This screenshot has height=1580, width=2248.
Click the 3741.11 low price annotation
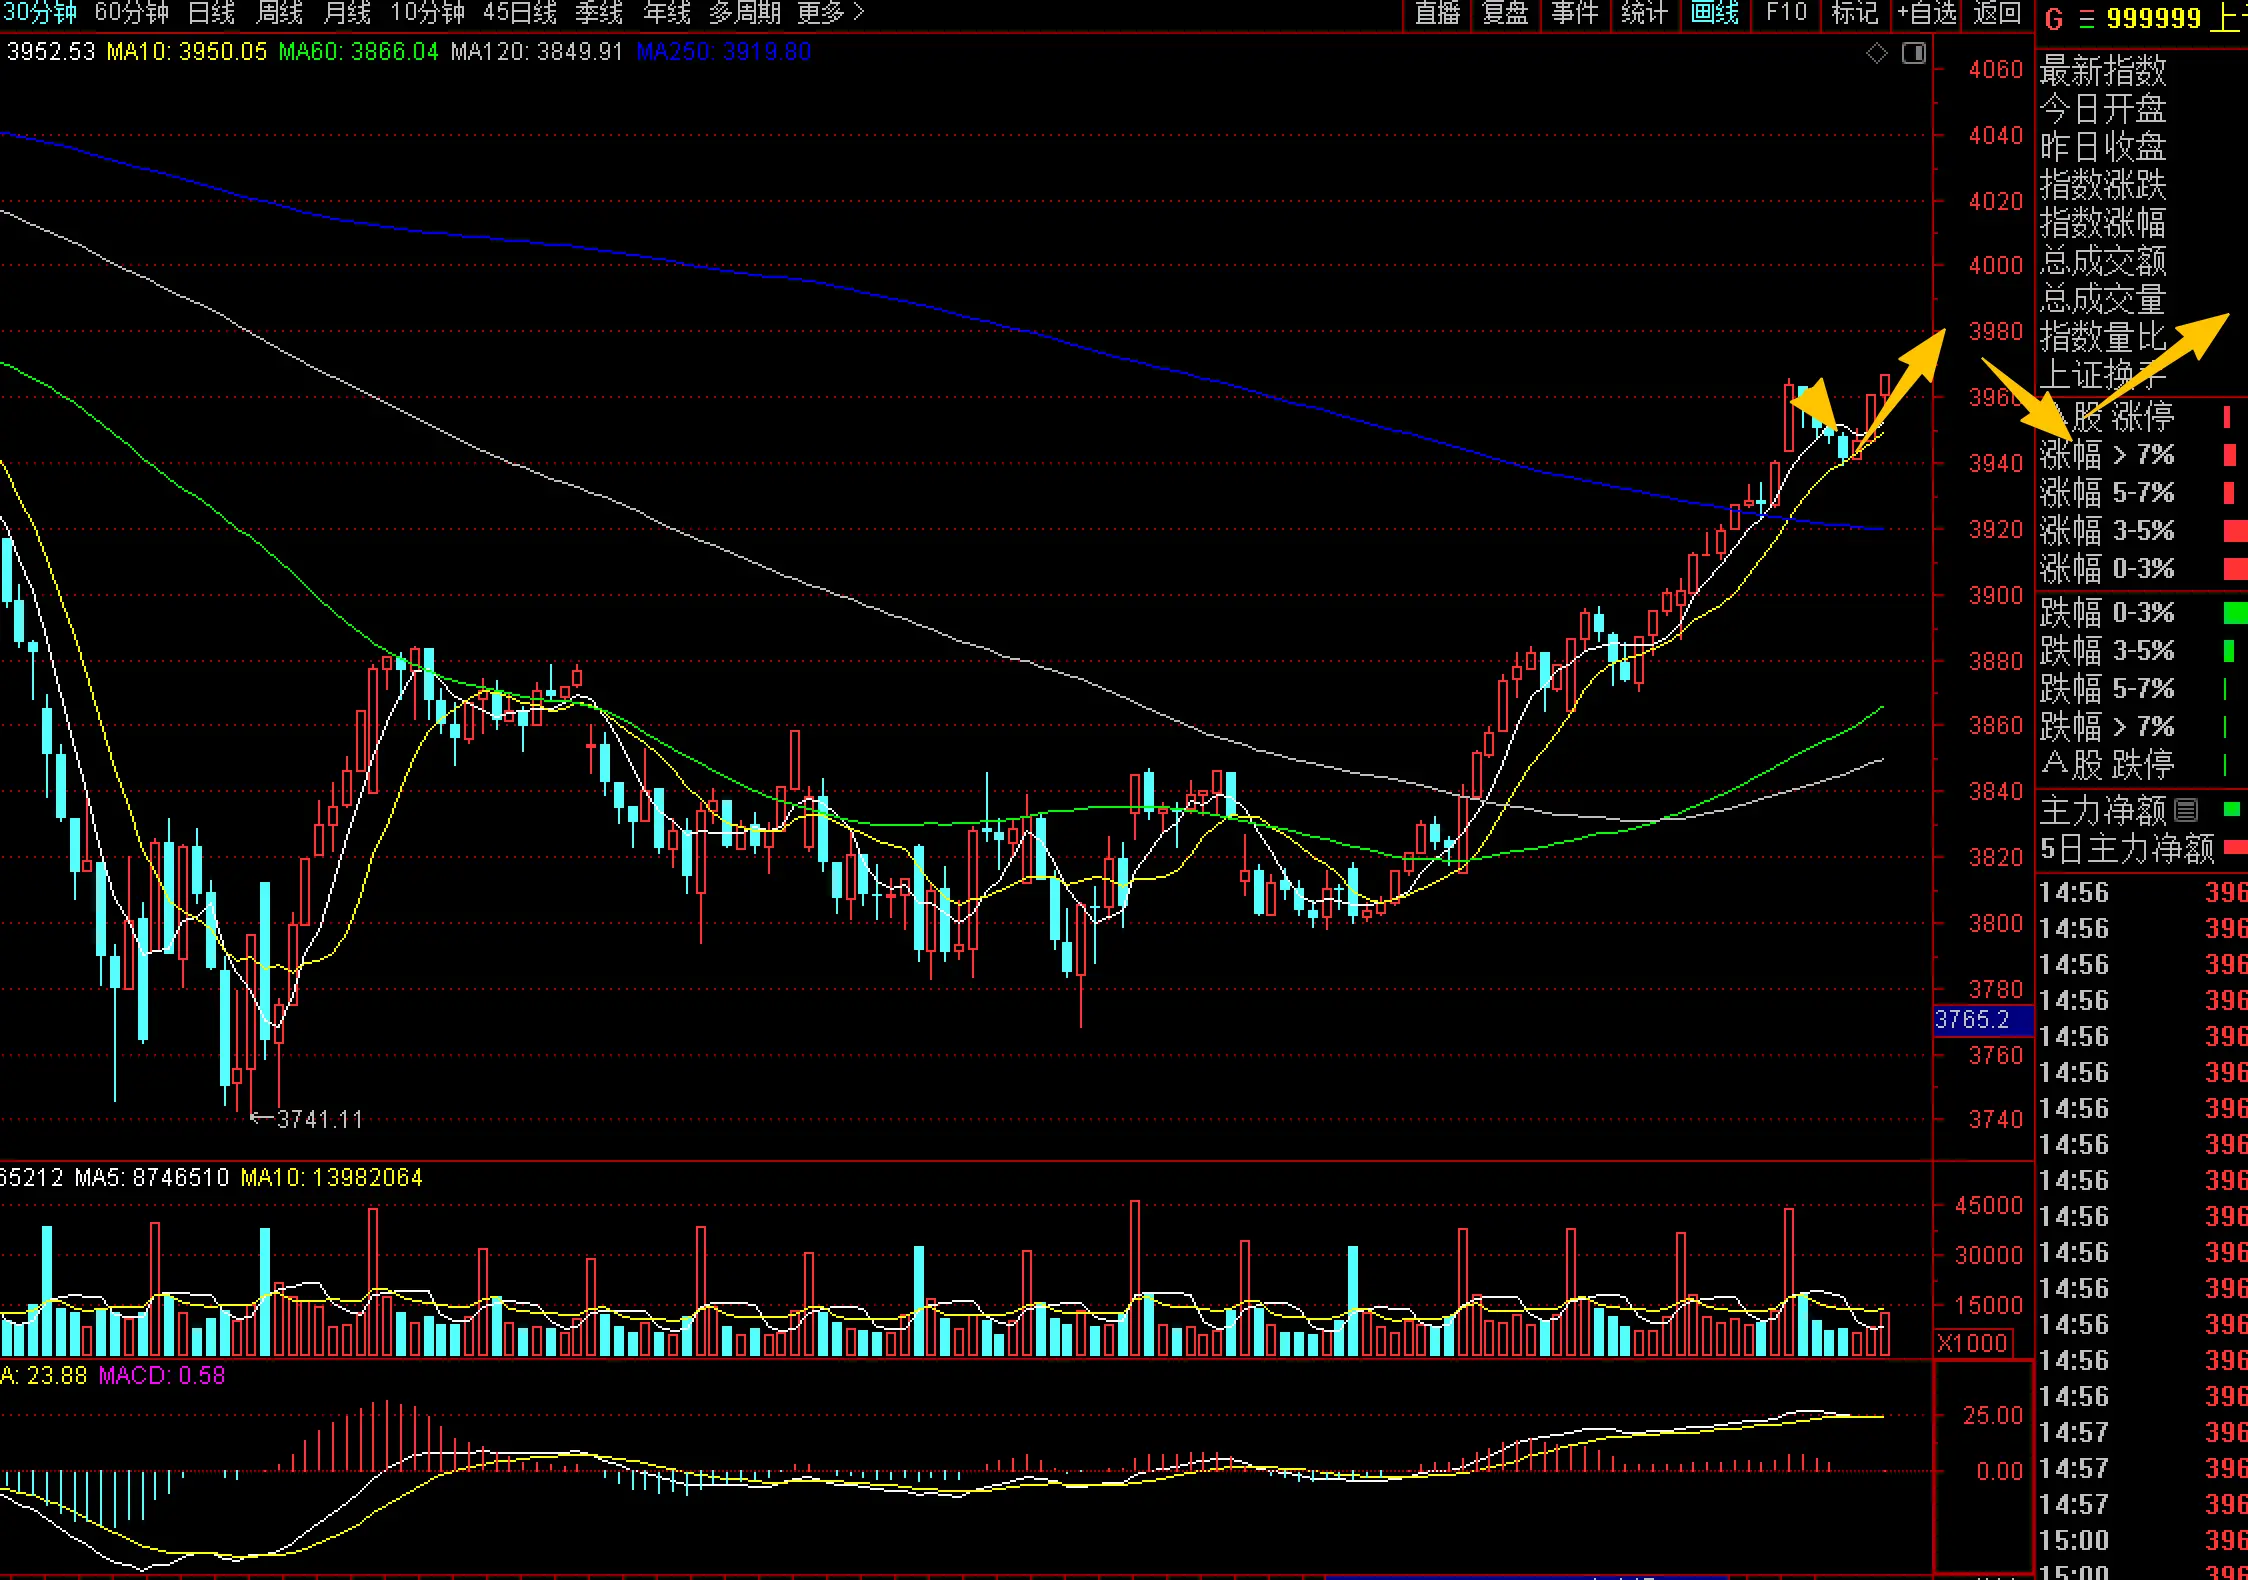[319, 1119]
